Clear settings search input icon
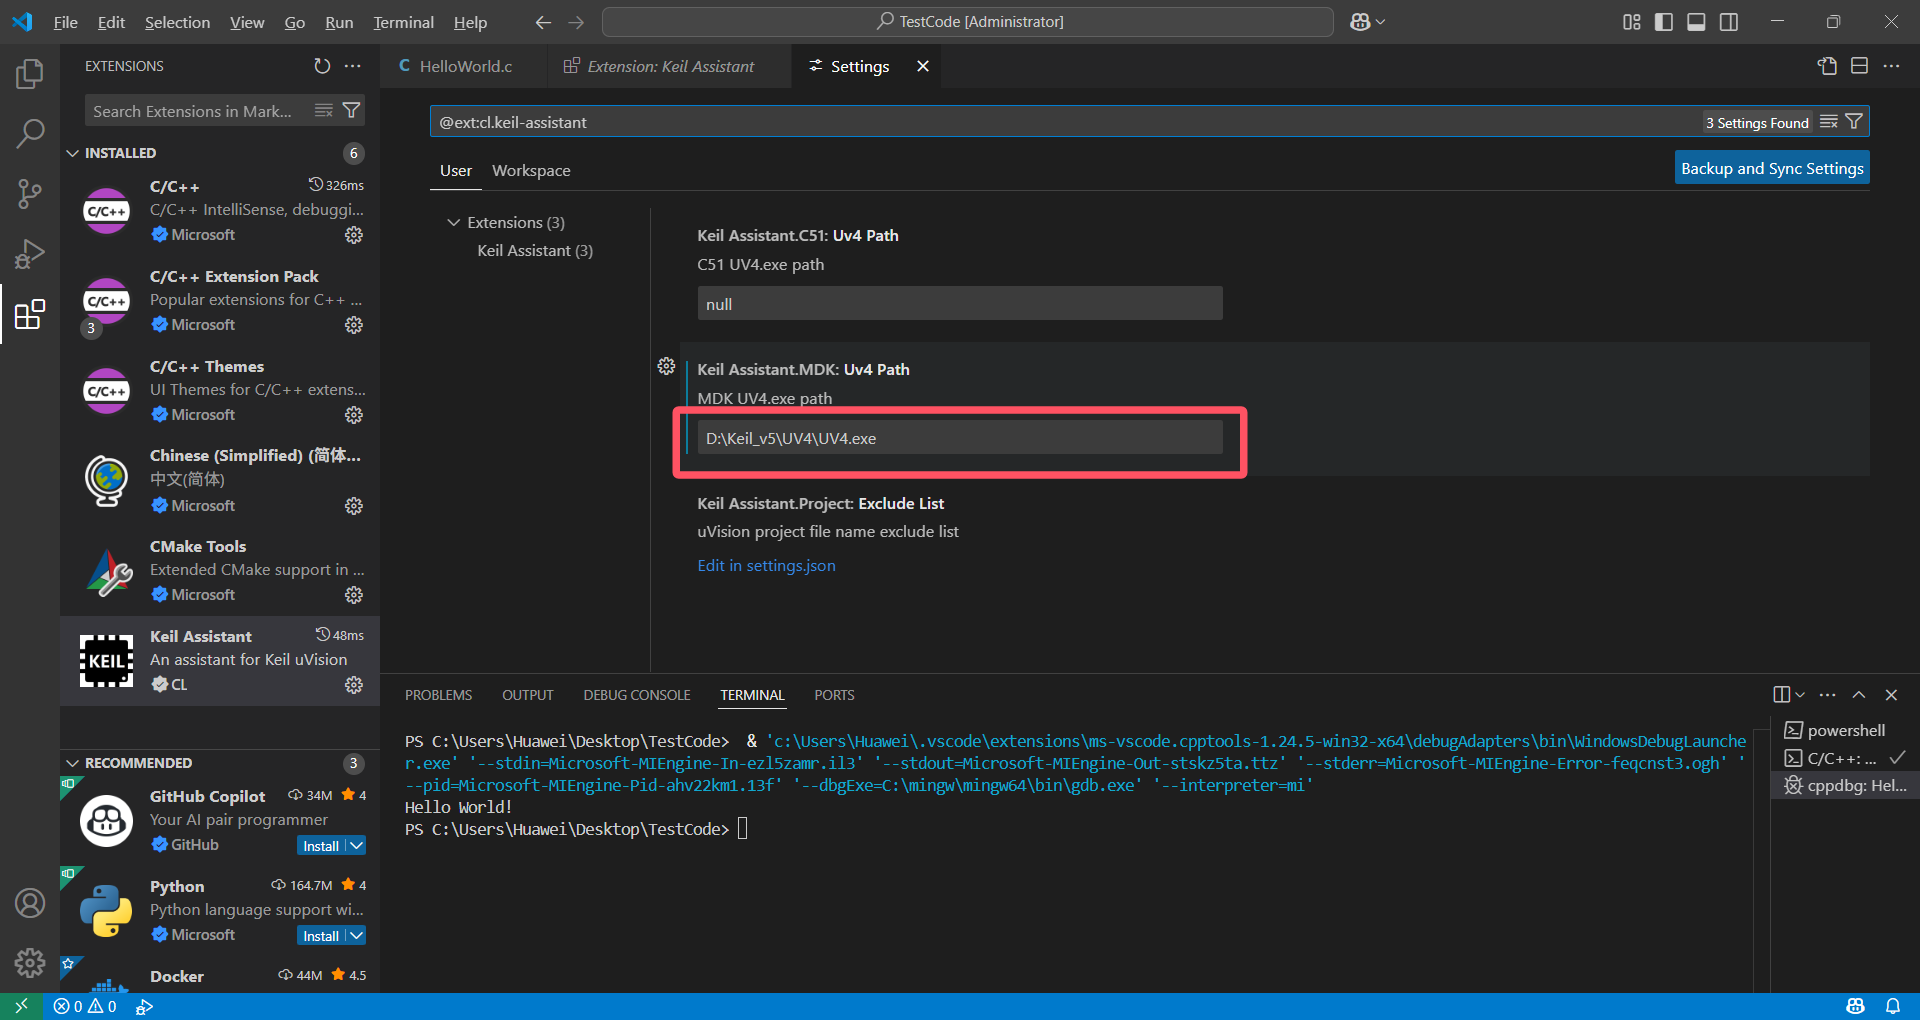Viewport: 1920px width, 1020px height. point(1829,121)
